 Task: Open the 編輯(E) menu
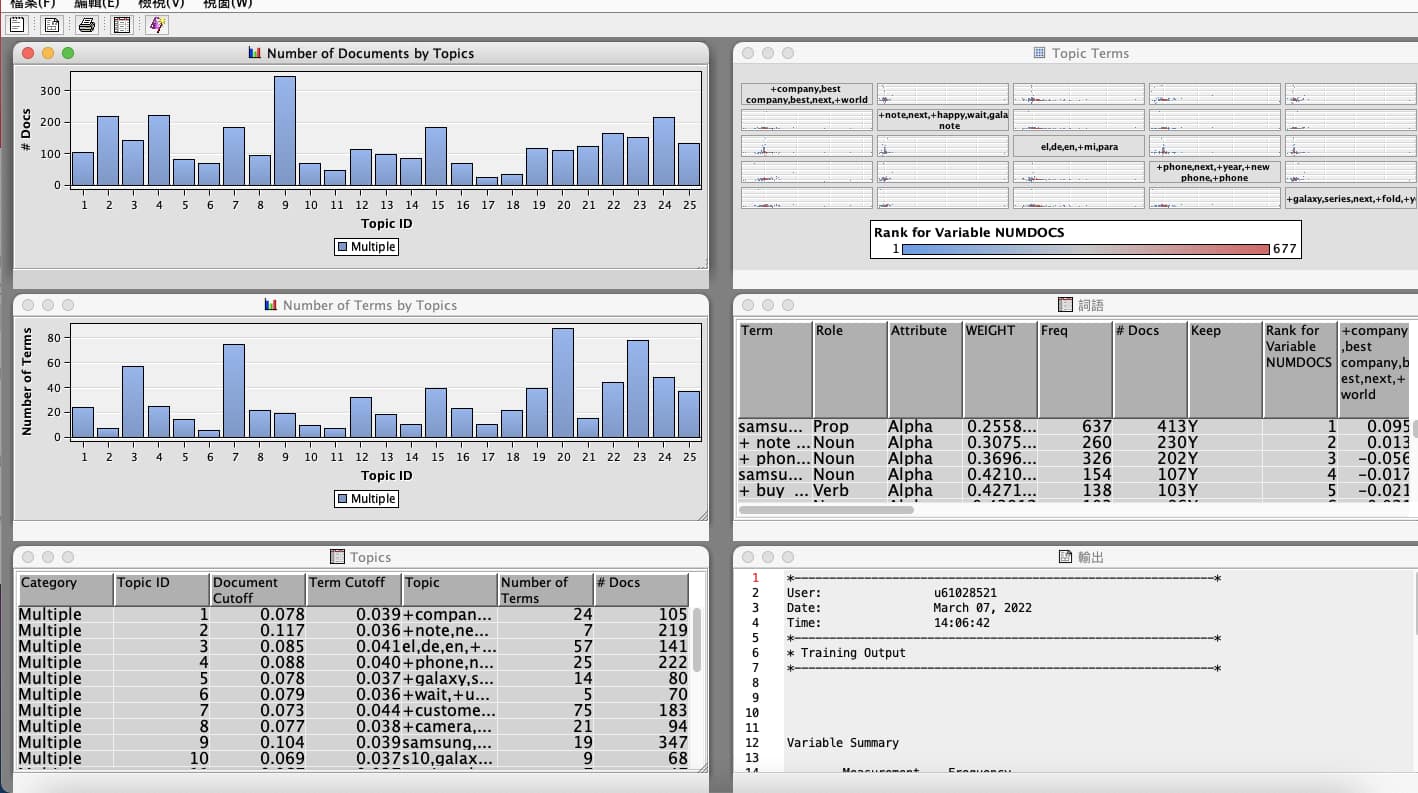96,4
